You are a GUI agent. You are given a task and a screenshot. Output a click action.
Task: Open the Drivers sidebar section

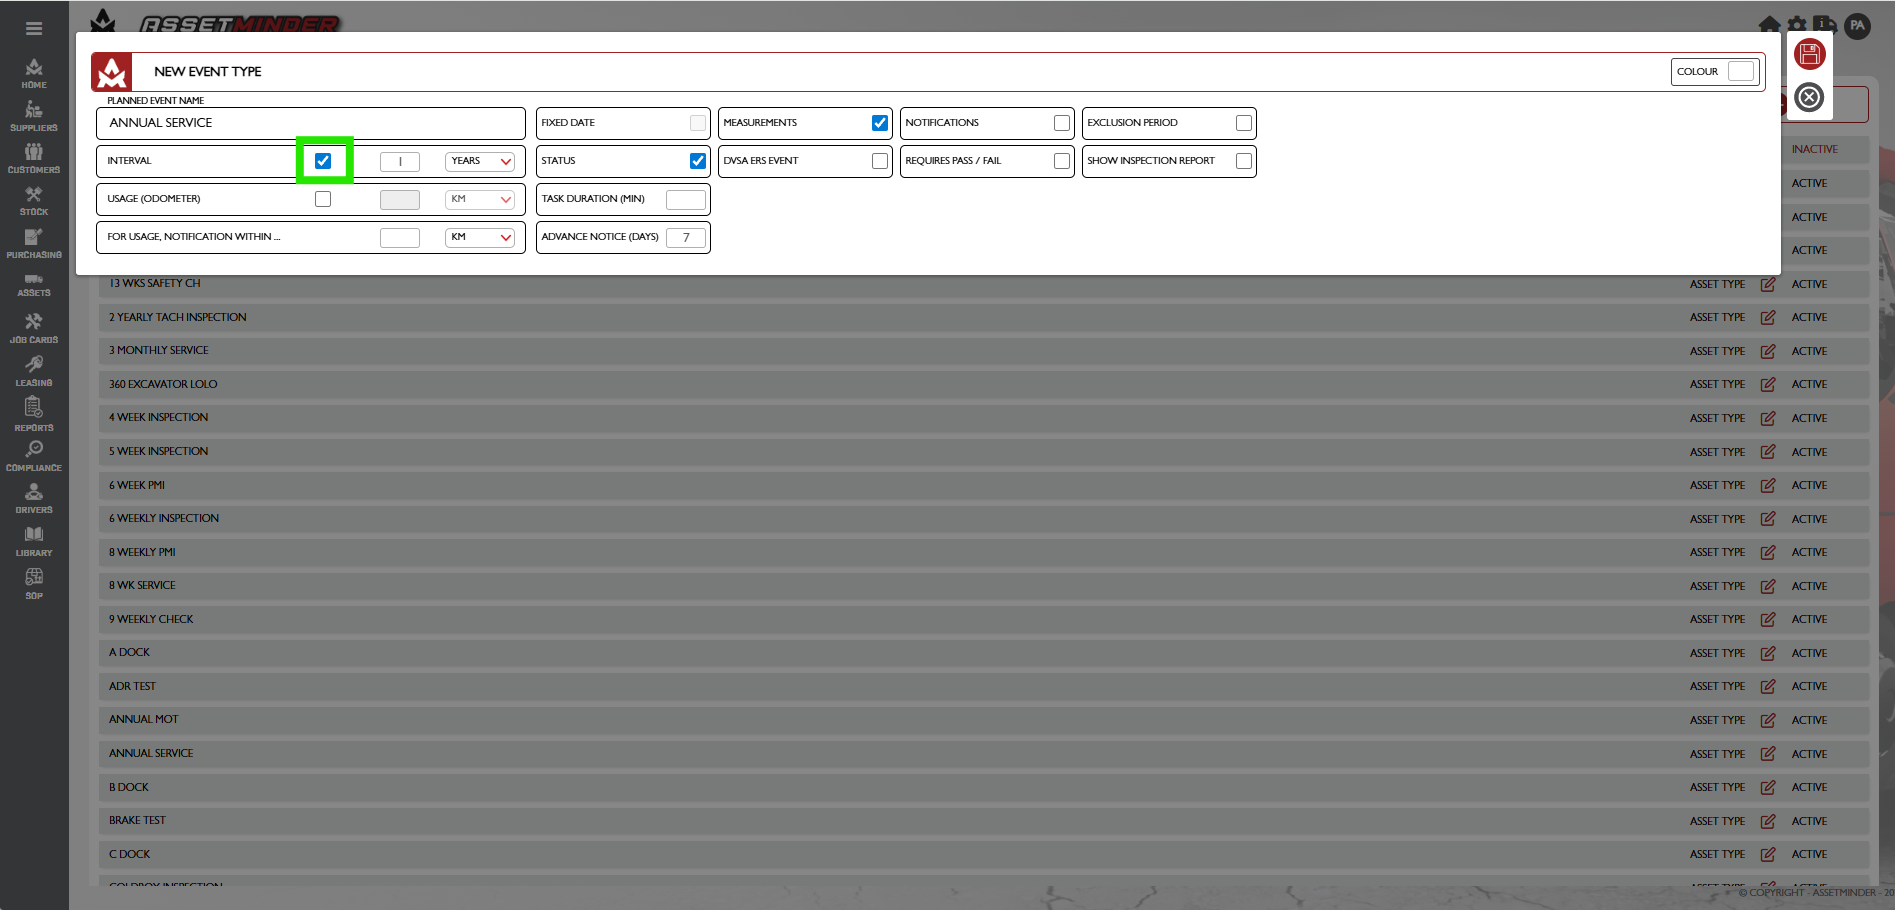(34, 497)
